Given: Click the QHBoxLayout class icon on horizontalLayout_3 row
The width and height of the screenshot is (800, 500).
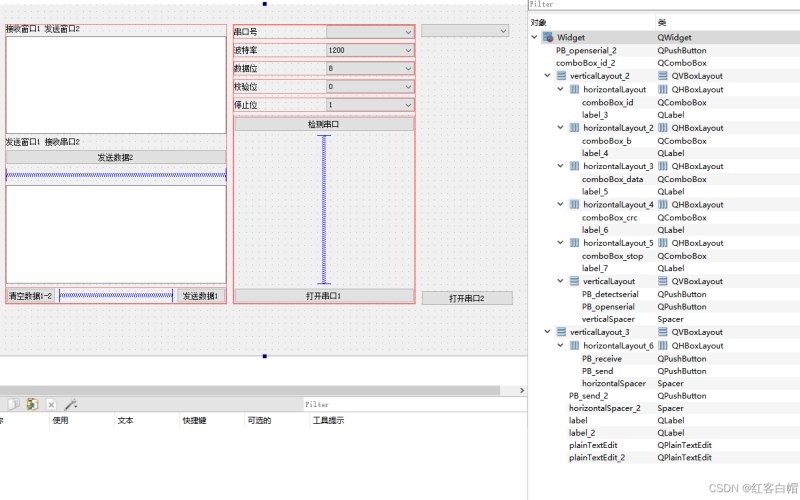Looking at the screenshot, I should [x=663, y=166].
